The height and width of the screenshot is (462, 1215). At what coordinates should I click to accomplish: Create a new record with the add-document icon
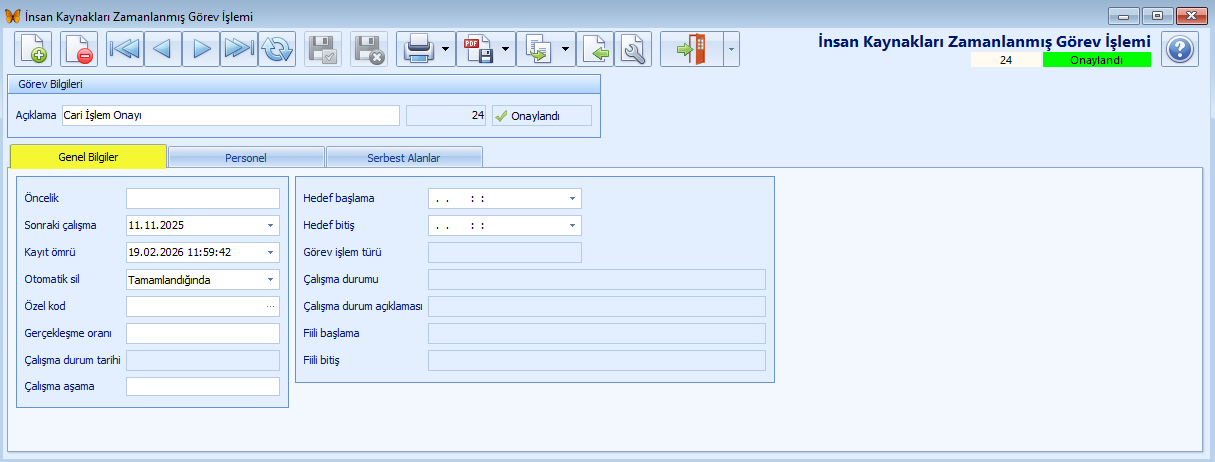coord(33,48)
